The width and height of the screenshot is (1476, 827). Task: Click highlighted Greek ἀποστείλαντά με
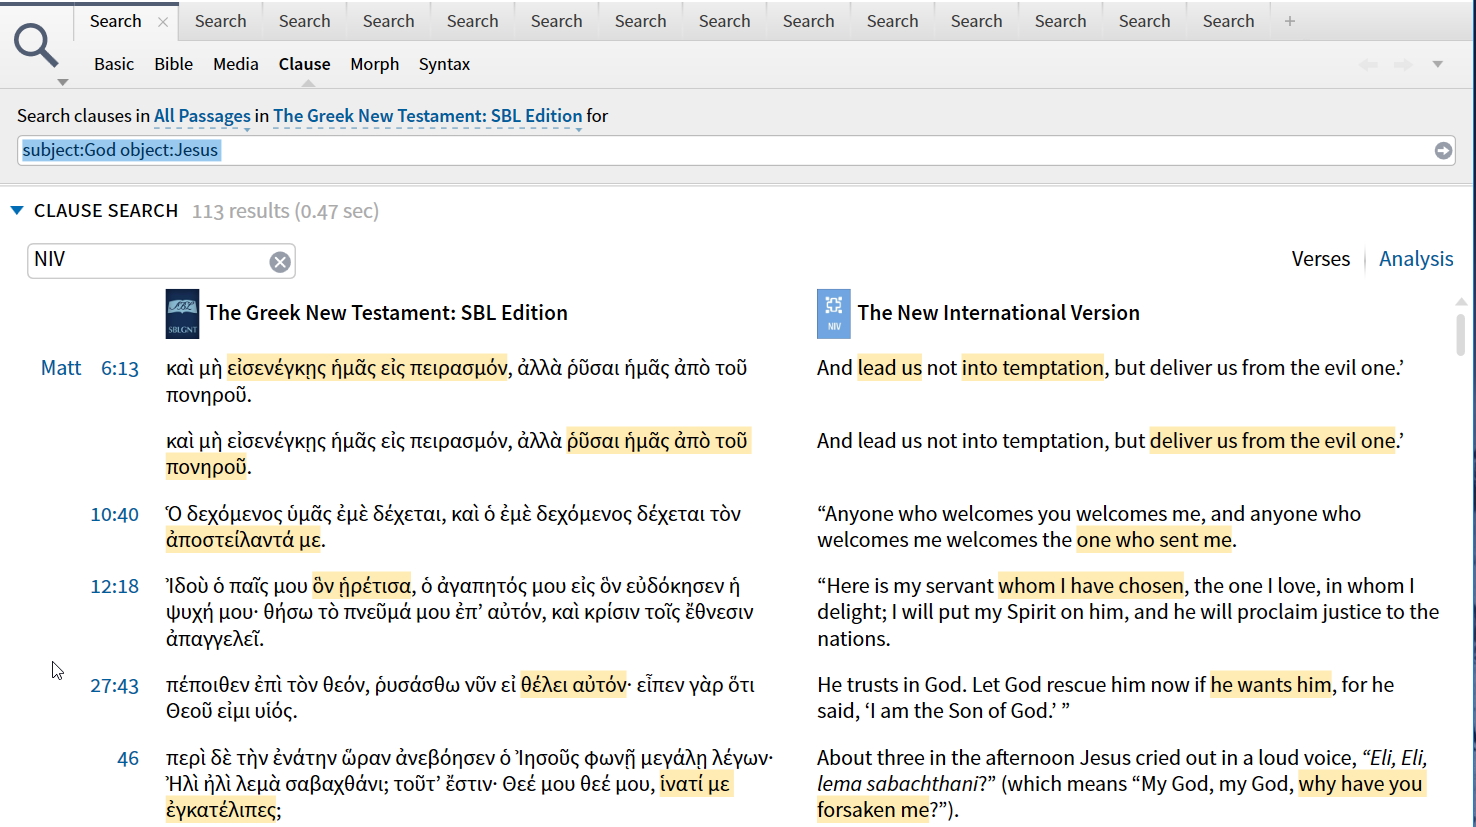pyautogui.click(x=244, y=540)
